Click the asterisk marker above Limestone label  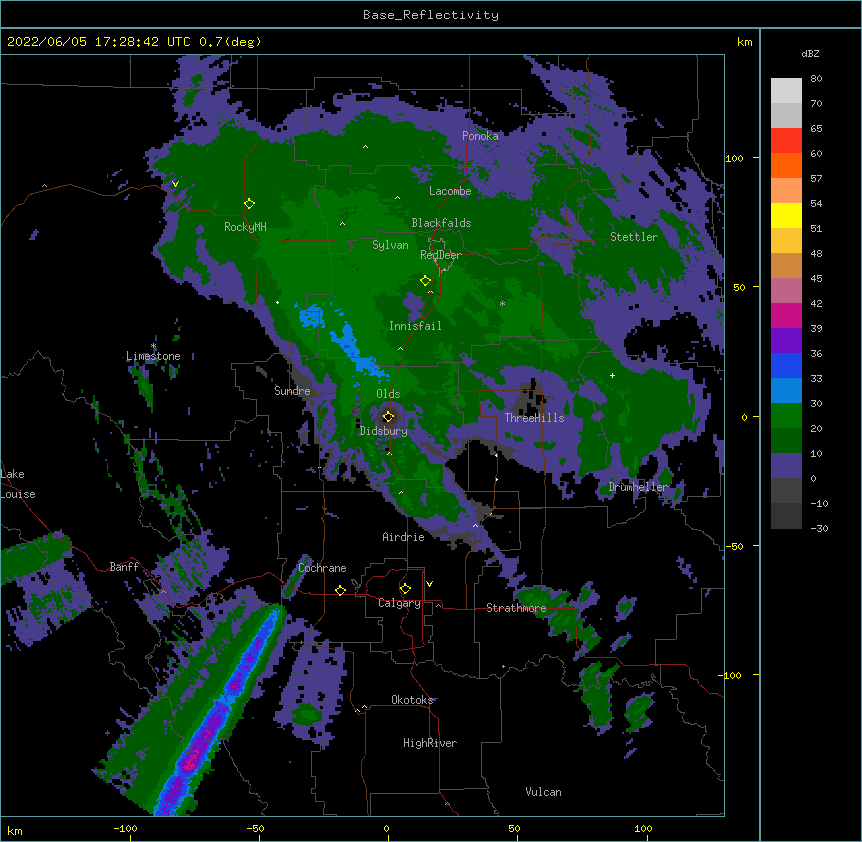coord(153,346)
